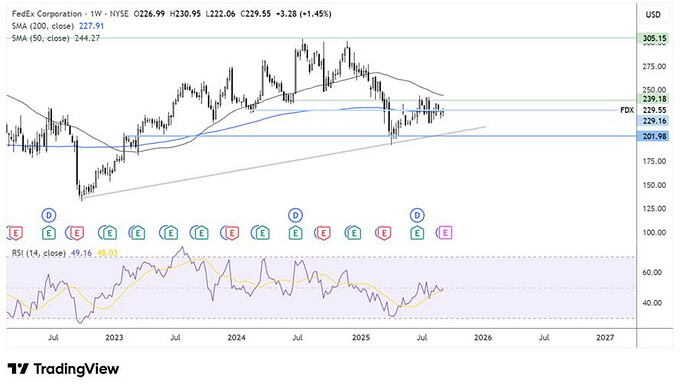The height and width of the screenshot is (390, 690).
Task: Click the yellow RSI average value 48.03
Action: [x=106, y=253]
